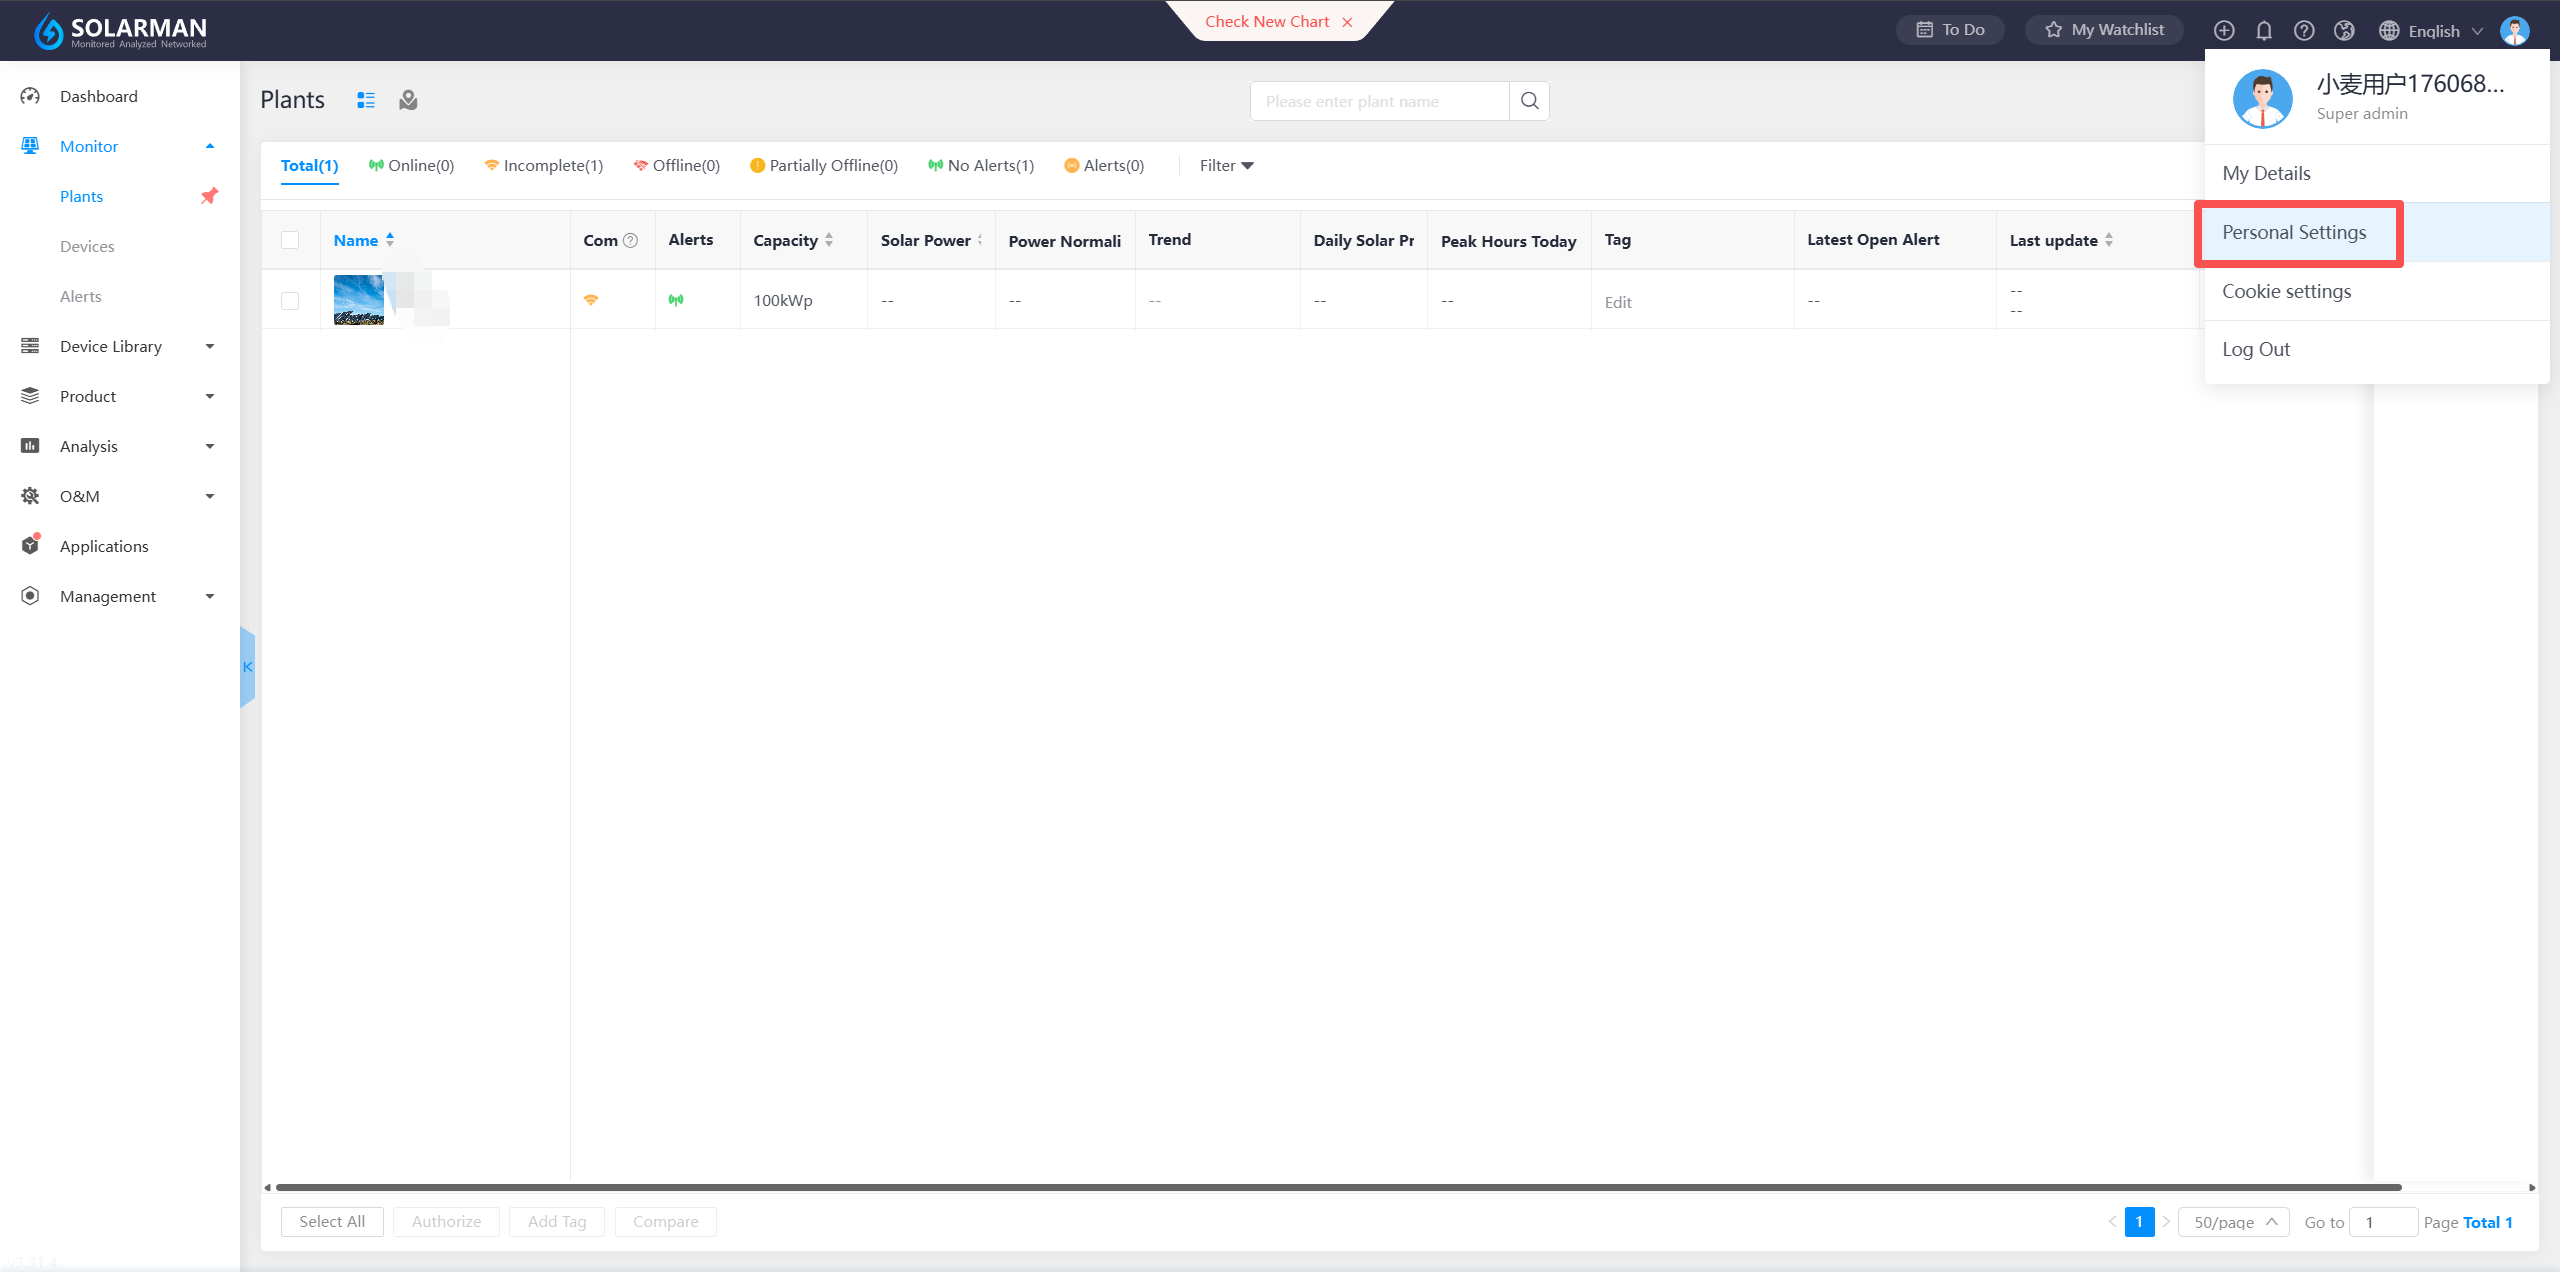Open the notifications bell

click(2264, 30)
